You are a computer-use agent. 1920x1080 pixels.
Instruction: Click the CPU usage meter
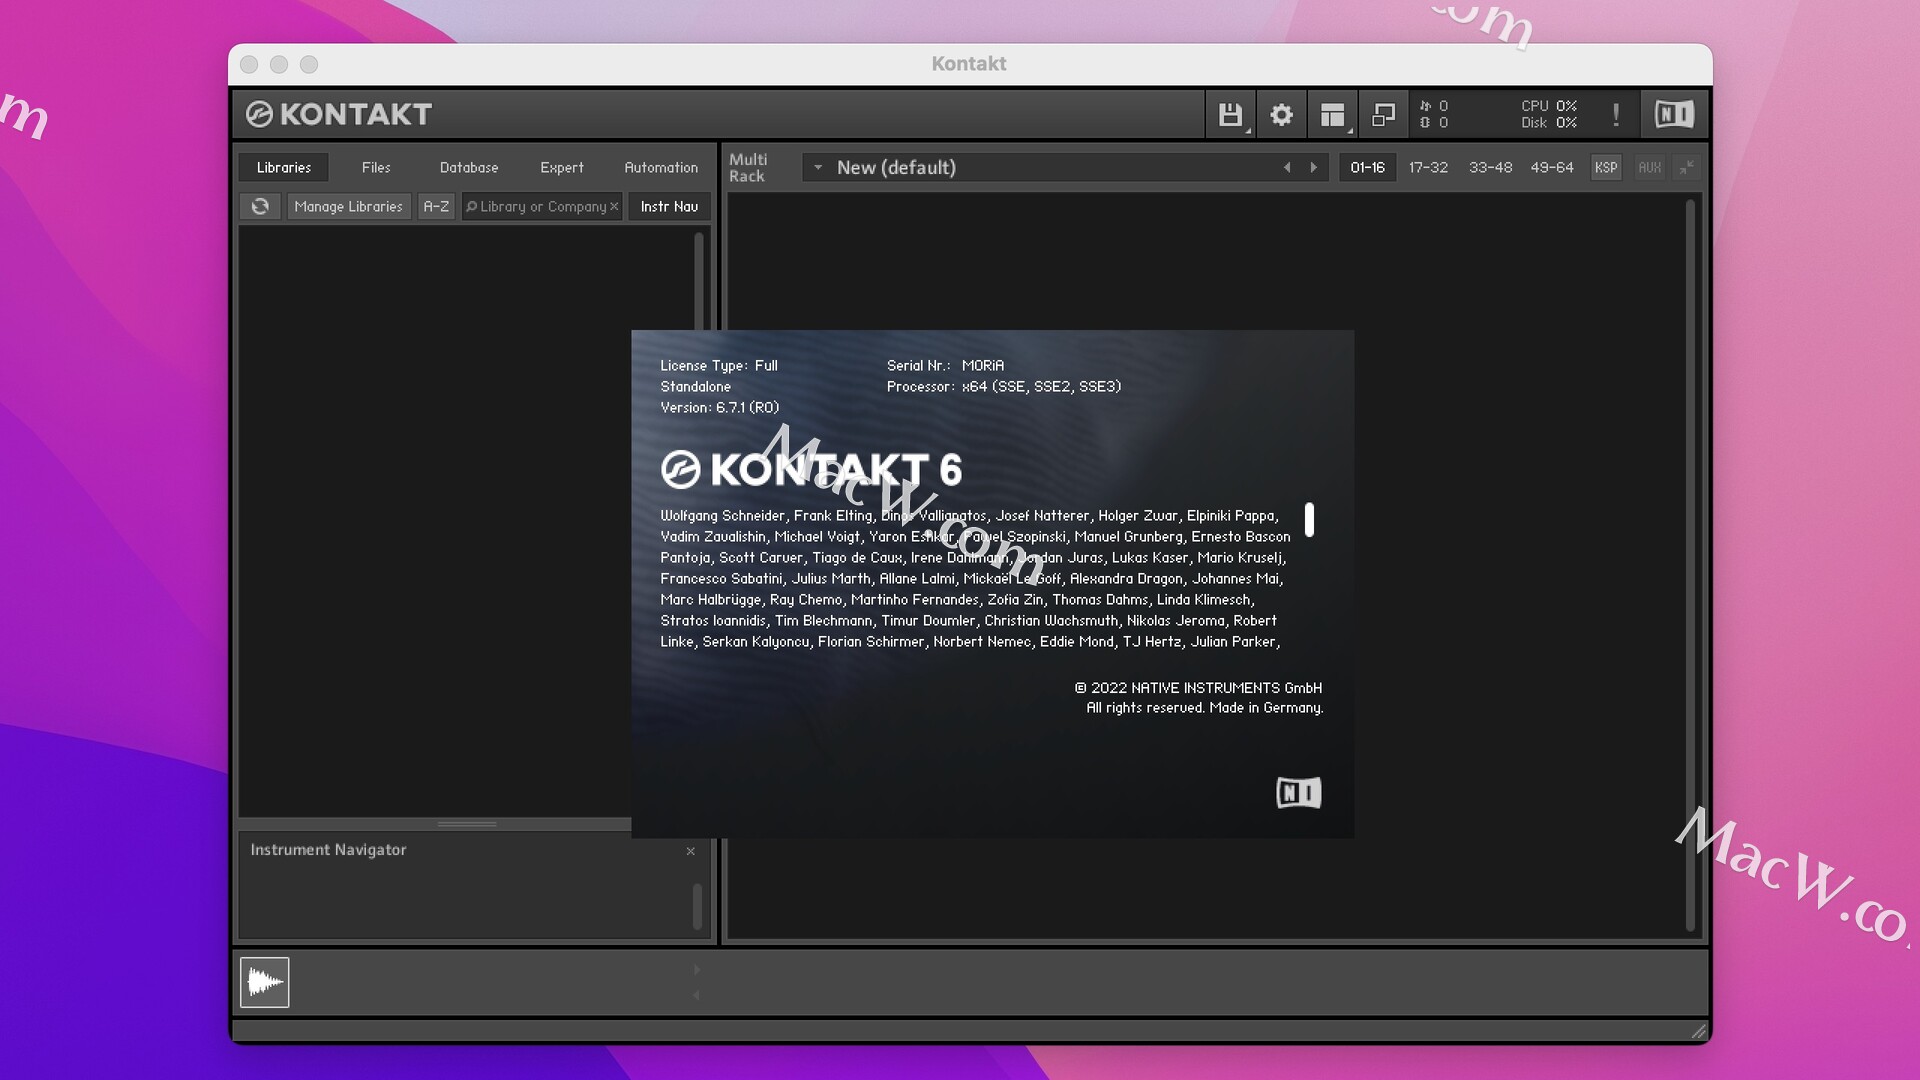(1549, 105)
